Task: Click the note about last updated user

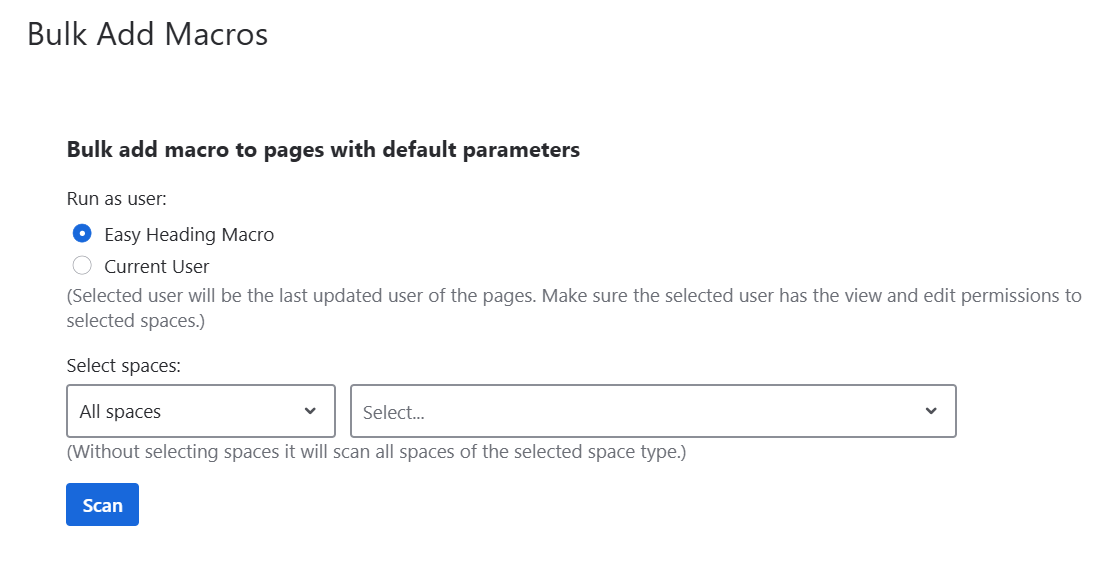Action: pos(574,307)
